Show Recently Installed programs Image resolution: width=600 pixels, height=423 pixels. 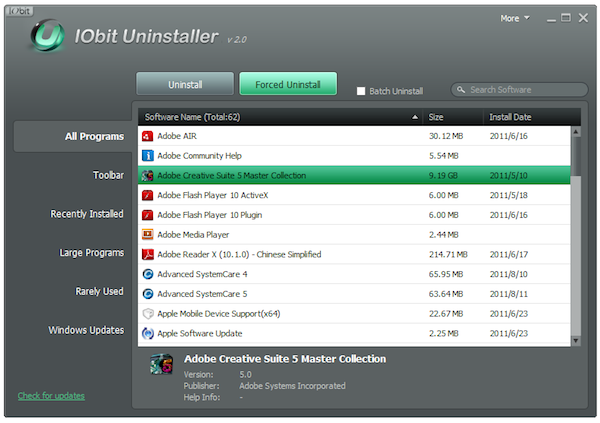click(x=87, y=214)
